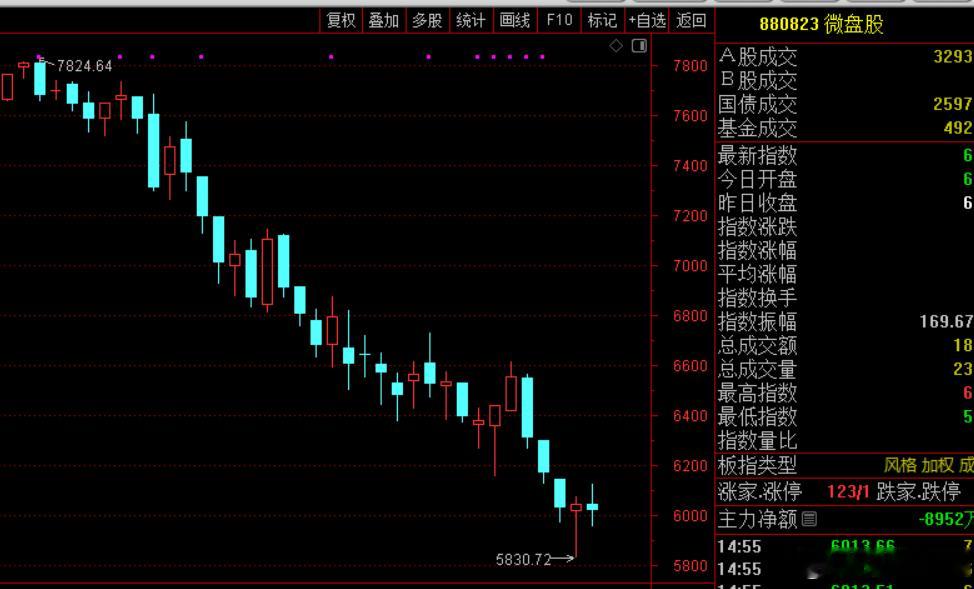The height and width of the screenshot is (589, 974).
Task: Click the 5800 axis value
Action: (x=690, y=566)
